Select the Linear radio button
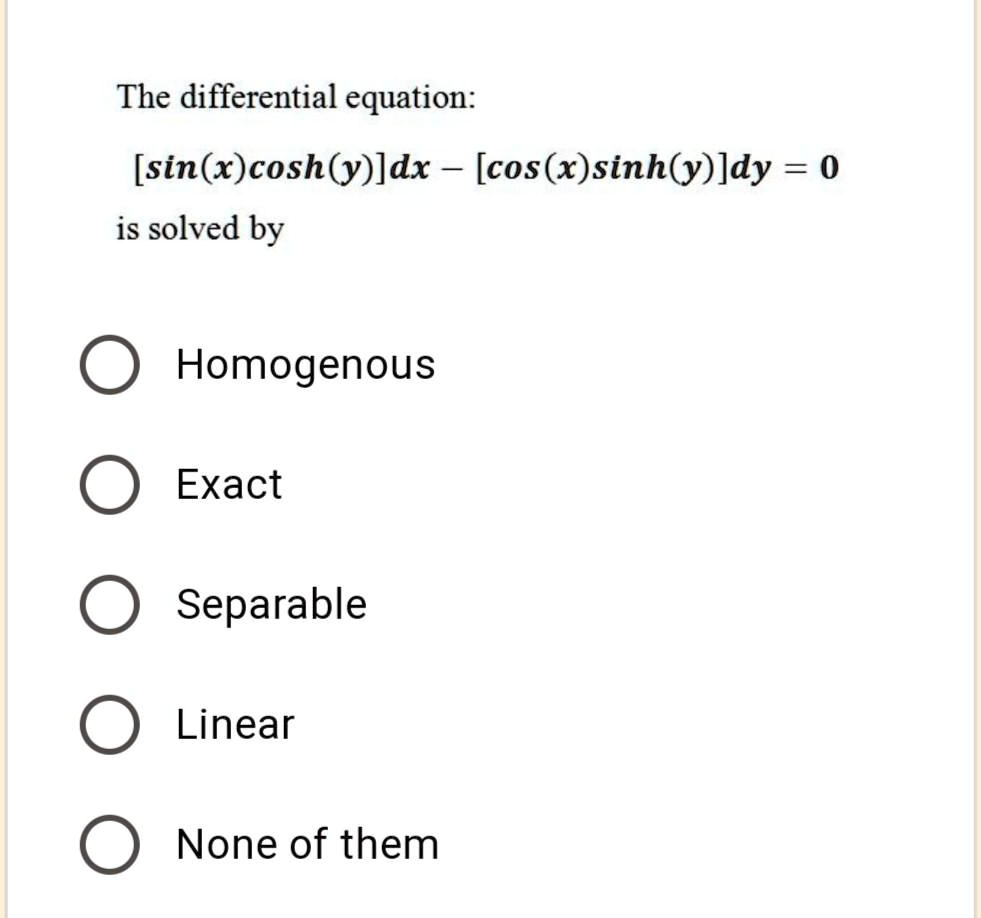The height and width of the screenshot is (918, 981). (110, 724)
